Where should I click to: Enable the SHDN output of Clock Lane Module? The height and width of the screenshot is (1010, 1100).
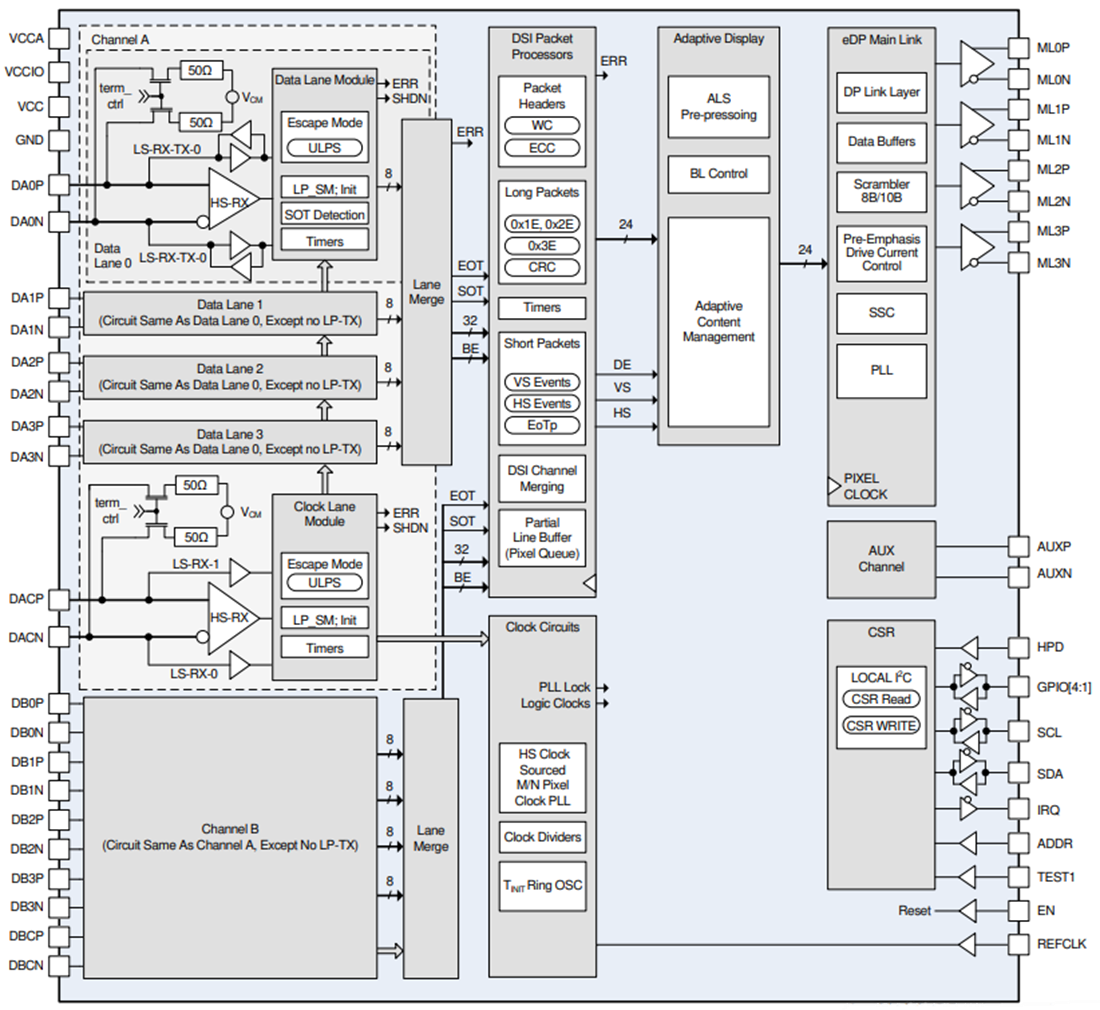coord(409,527)
